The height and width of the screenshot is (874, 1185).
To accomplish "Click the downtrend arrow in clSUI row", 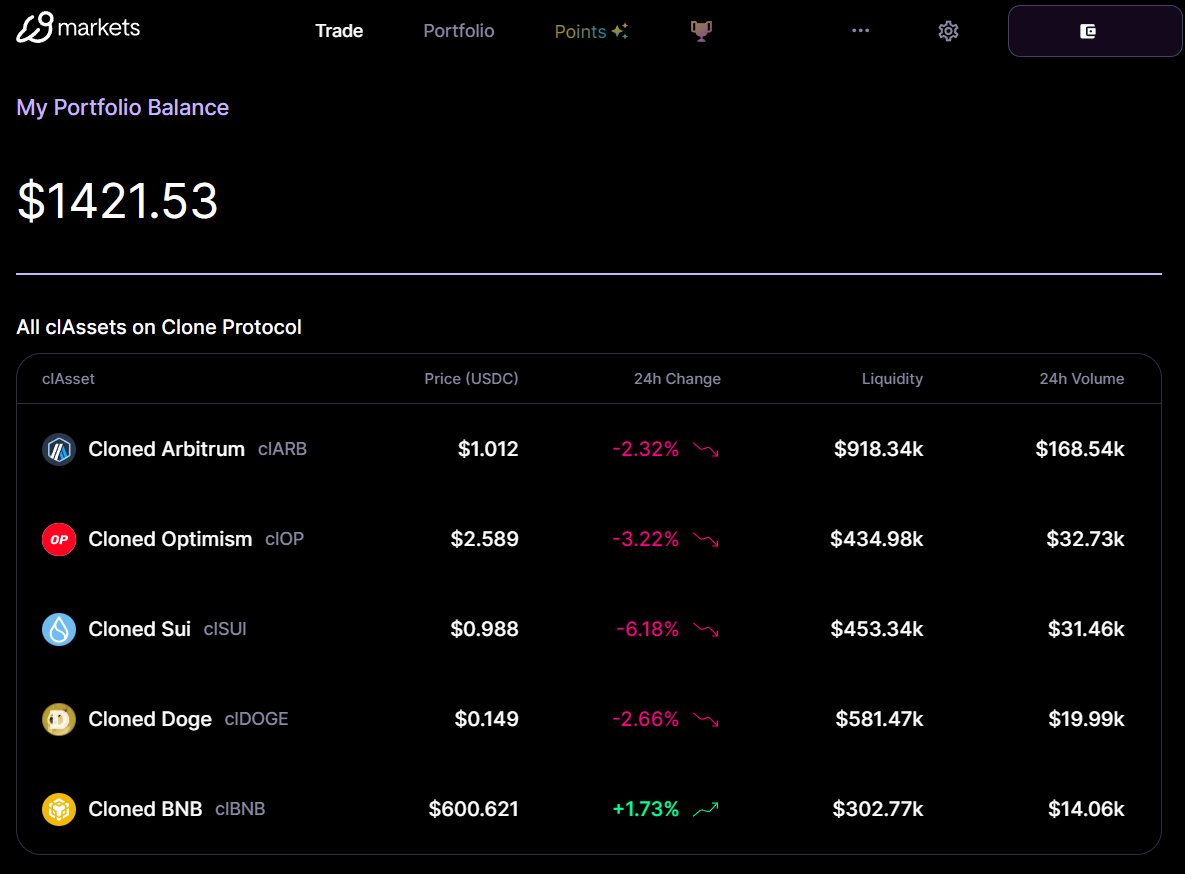I will [x=706, y=630].
